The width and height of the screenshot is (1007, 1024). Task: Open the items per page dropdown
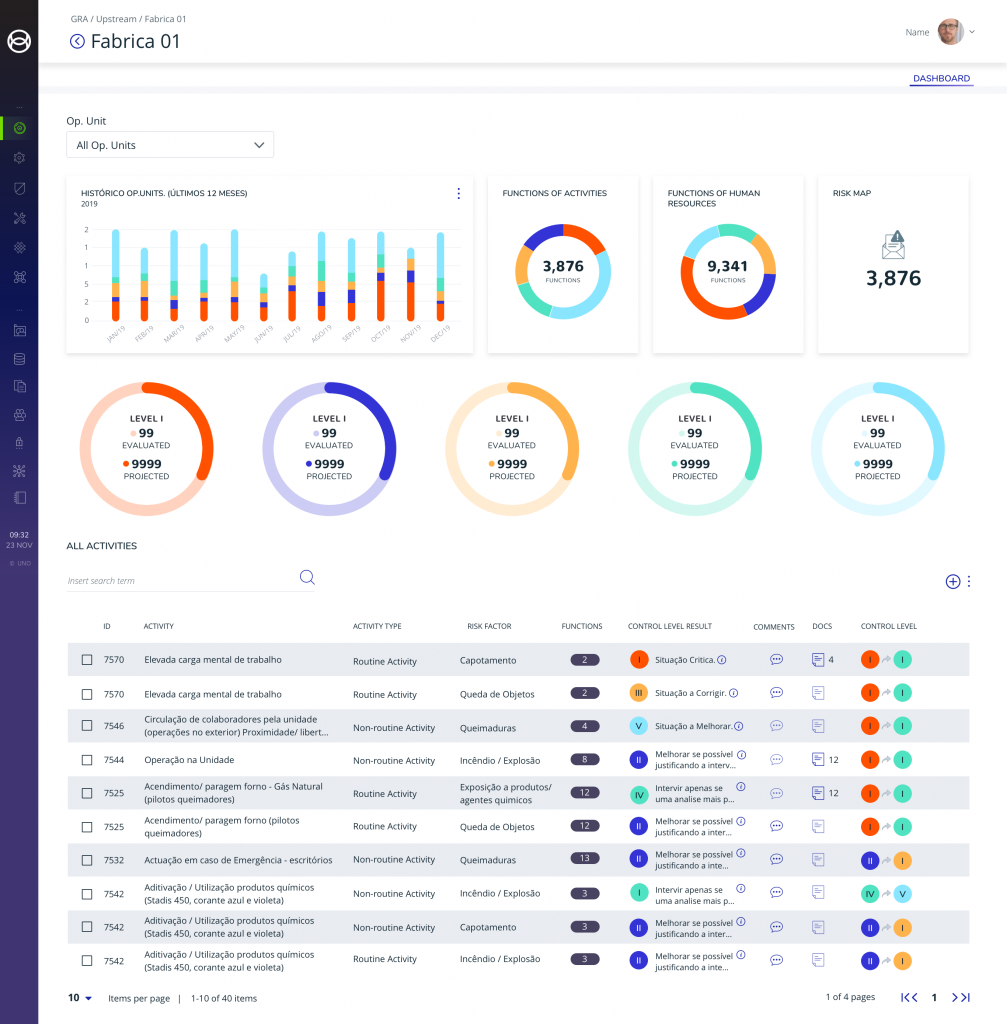pyautogui.click(x=80, y=998)
